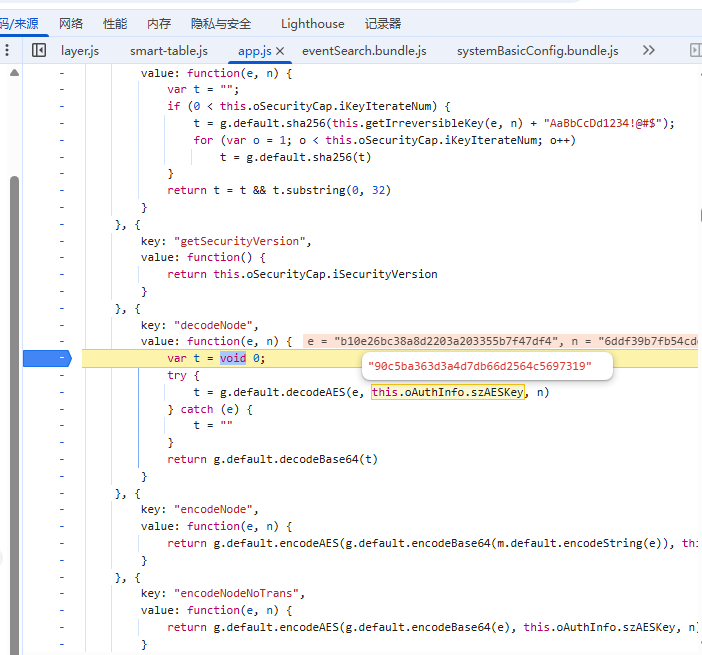Screen dimensions: 702x655
Task: Select the app.js file tab
Action: [x=255, y=51]
